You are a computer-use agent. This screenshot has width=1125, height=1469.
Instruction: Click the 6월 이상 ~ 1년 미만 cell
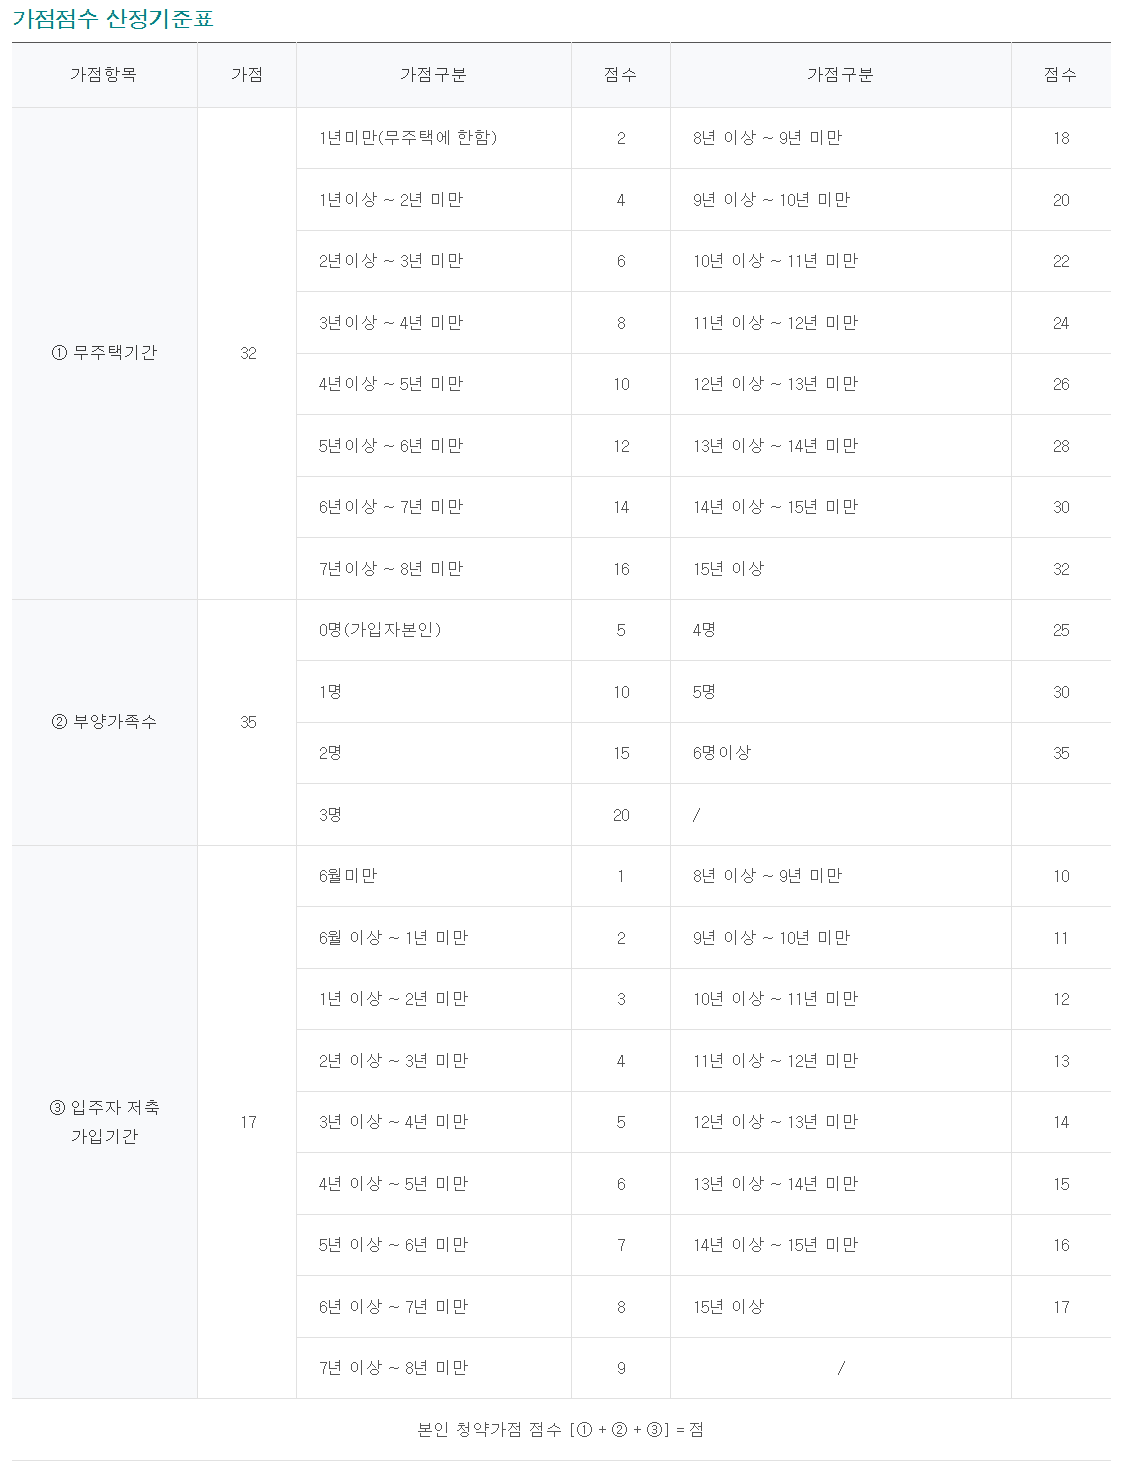[x=393, y=938]
